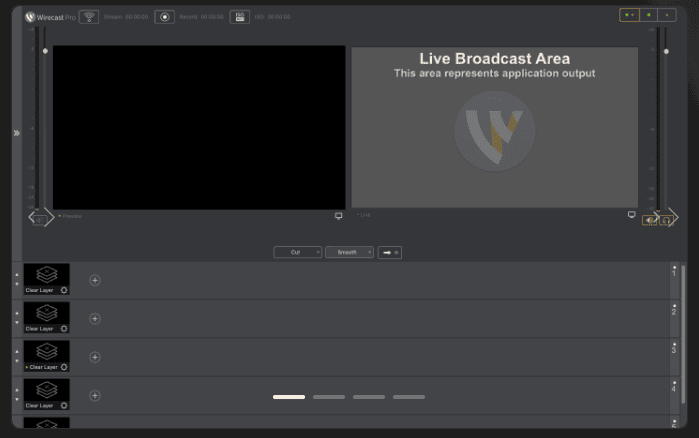
Task: Click the Go arrow transition button
Action: coord(390,253)
